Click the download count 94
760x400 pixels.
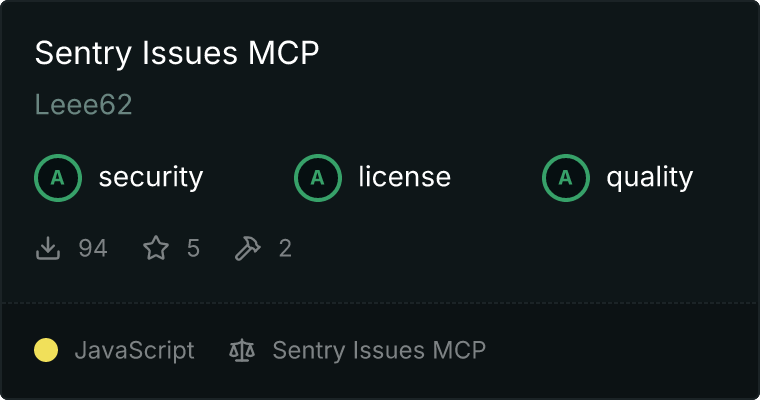click(93, 248)
